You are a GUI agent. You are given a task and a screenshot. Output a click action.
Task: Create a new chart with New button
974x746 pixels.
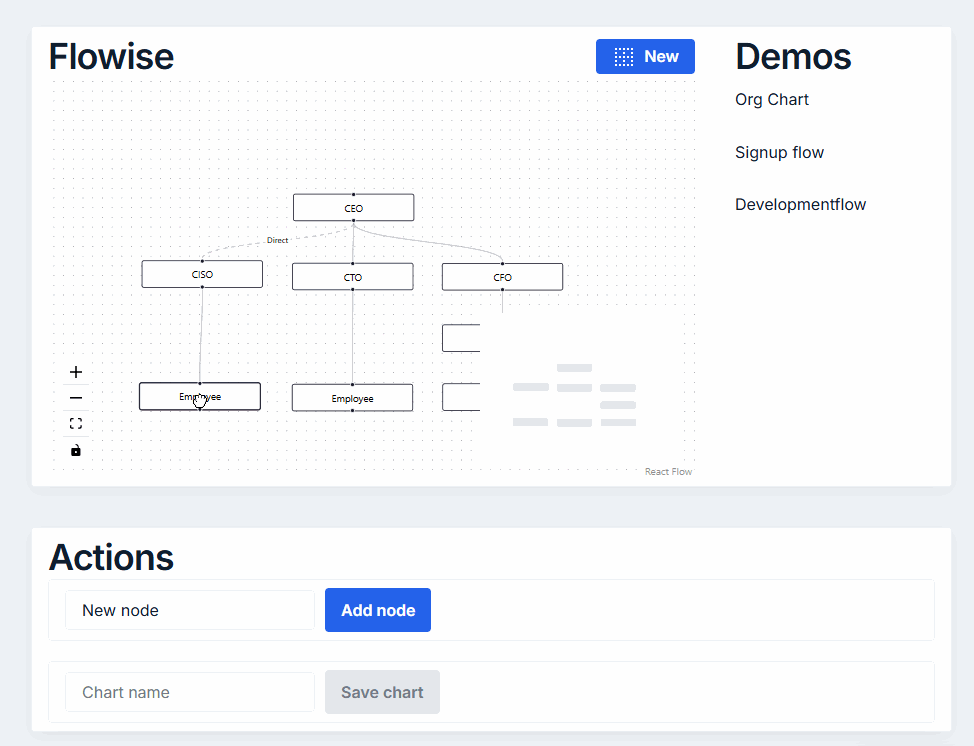pyautogui.click(x=645, y=57)
